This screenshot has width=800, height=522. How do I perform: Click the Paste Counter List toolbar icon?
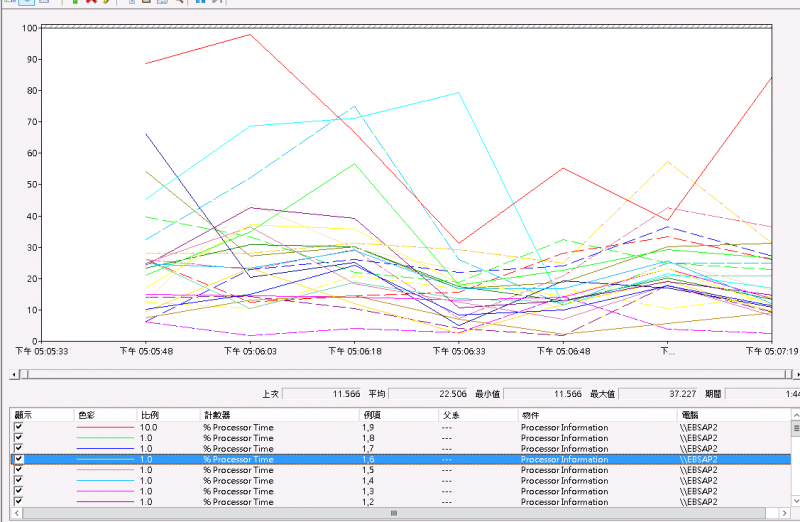pyautogui.click(x=146, y=2)
